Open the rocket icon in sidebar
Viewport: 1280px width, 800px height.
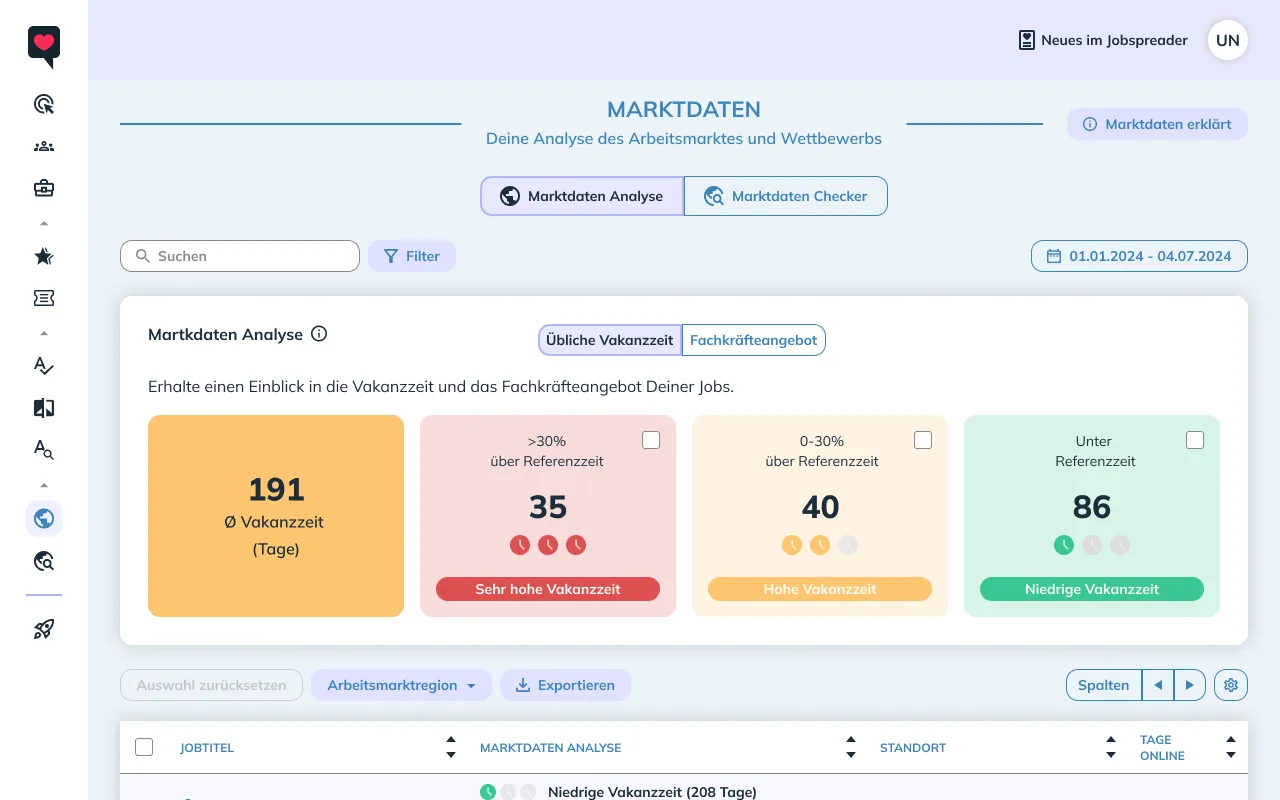pyautogui.click(x=44, y=629)
